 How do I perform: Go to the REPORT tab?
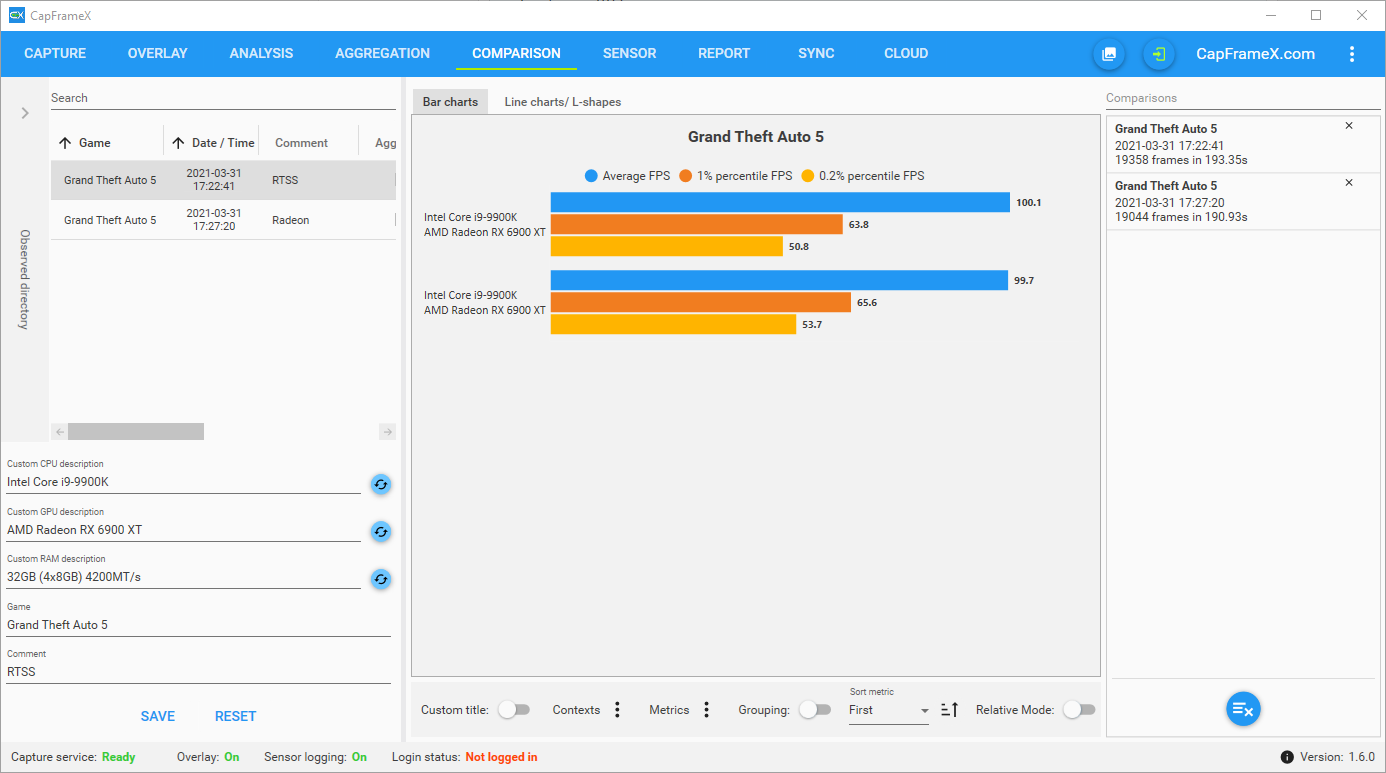724,54
